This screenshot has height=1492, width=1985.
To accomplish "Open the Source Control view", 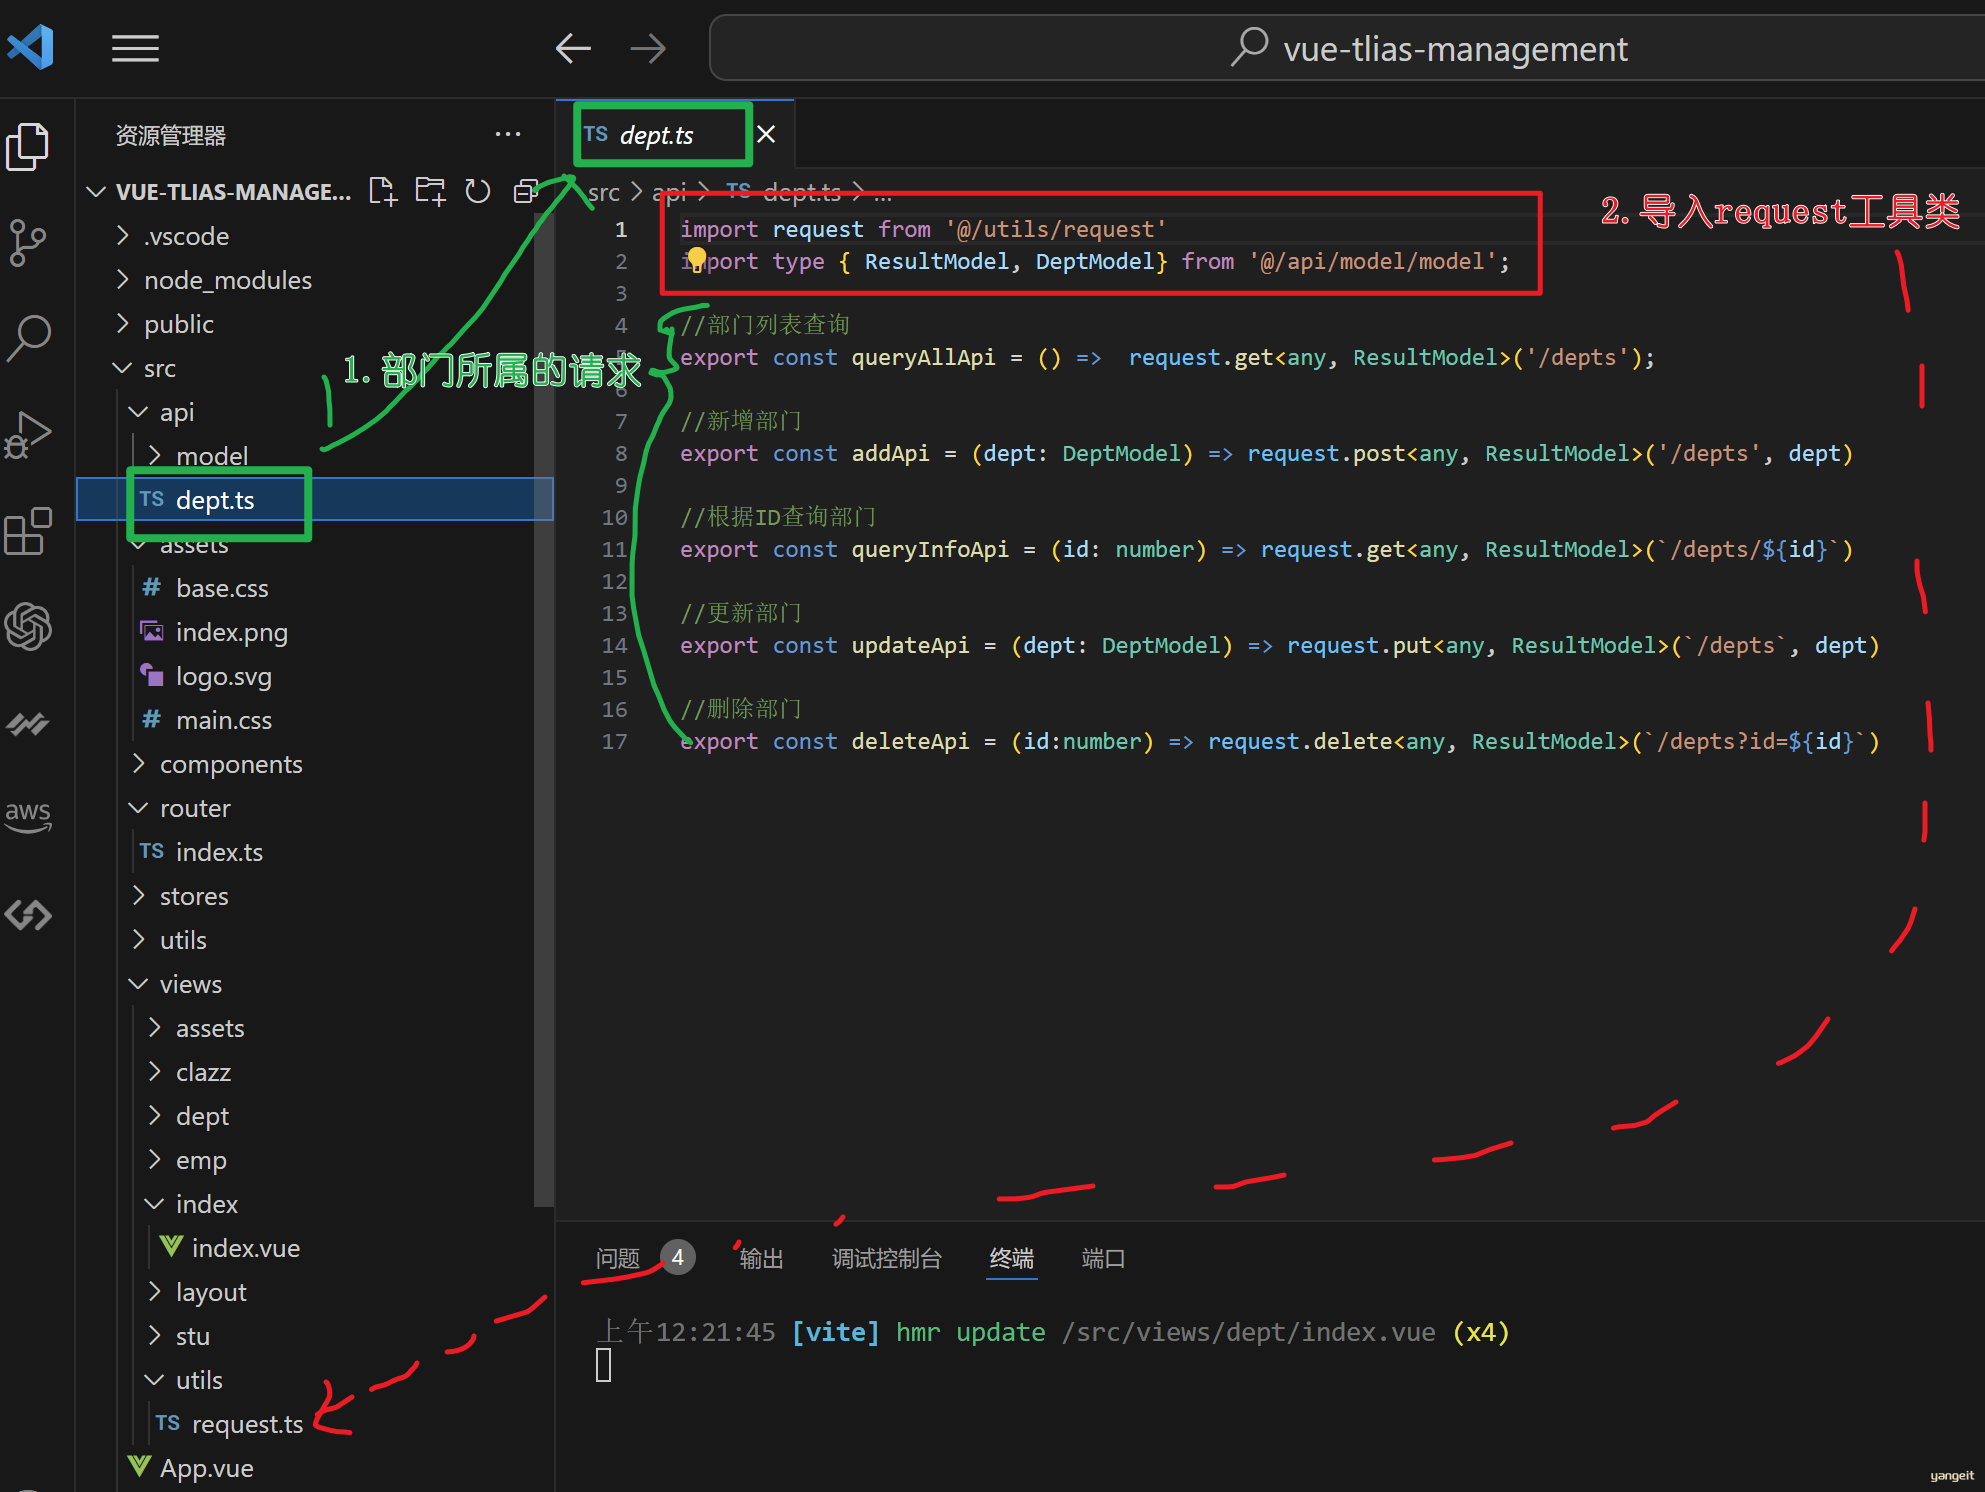I will coord(28,243).
